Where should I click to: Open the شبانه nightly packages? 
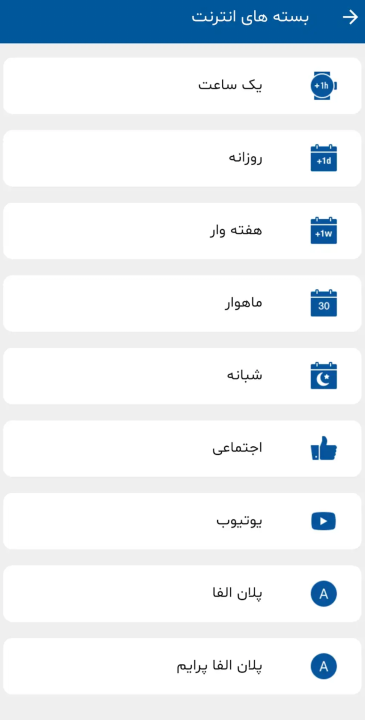coord(182,376)
